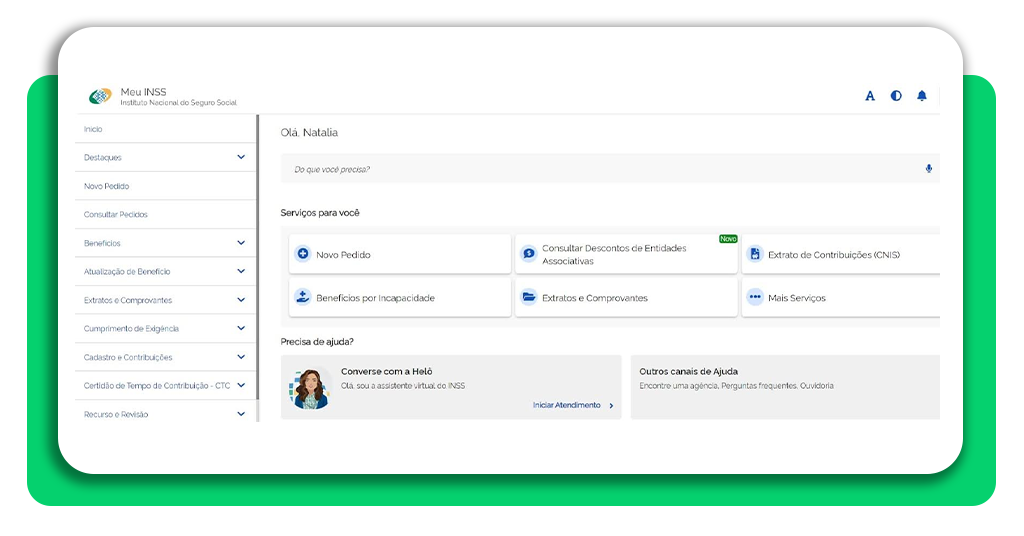Click the Benefícios por Incapacidade icon
The height and width of the screenshot is (536, 1024).
[303, 297]
